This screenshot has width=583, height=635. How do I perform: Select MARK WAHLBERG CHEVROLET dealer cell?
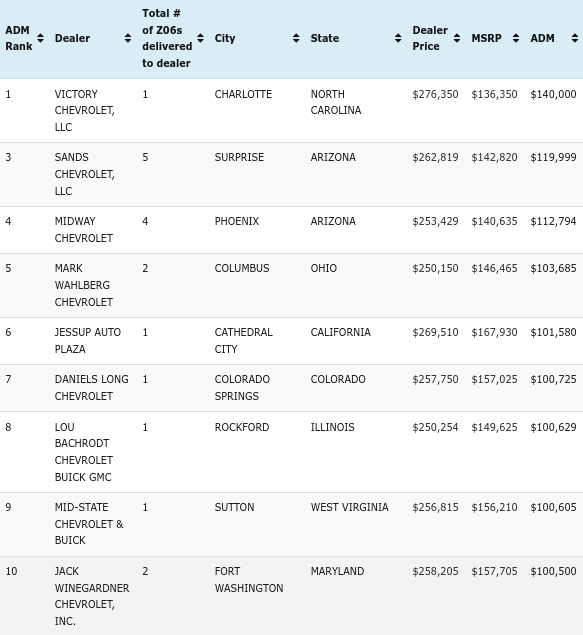[84, 285]
